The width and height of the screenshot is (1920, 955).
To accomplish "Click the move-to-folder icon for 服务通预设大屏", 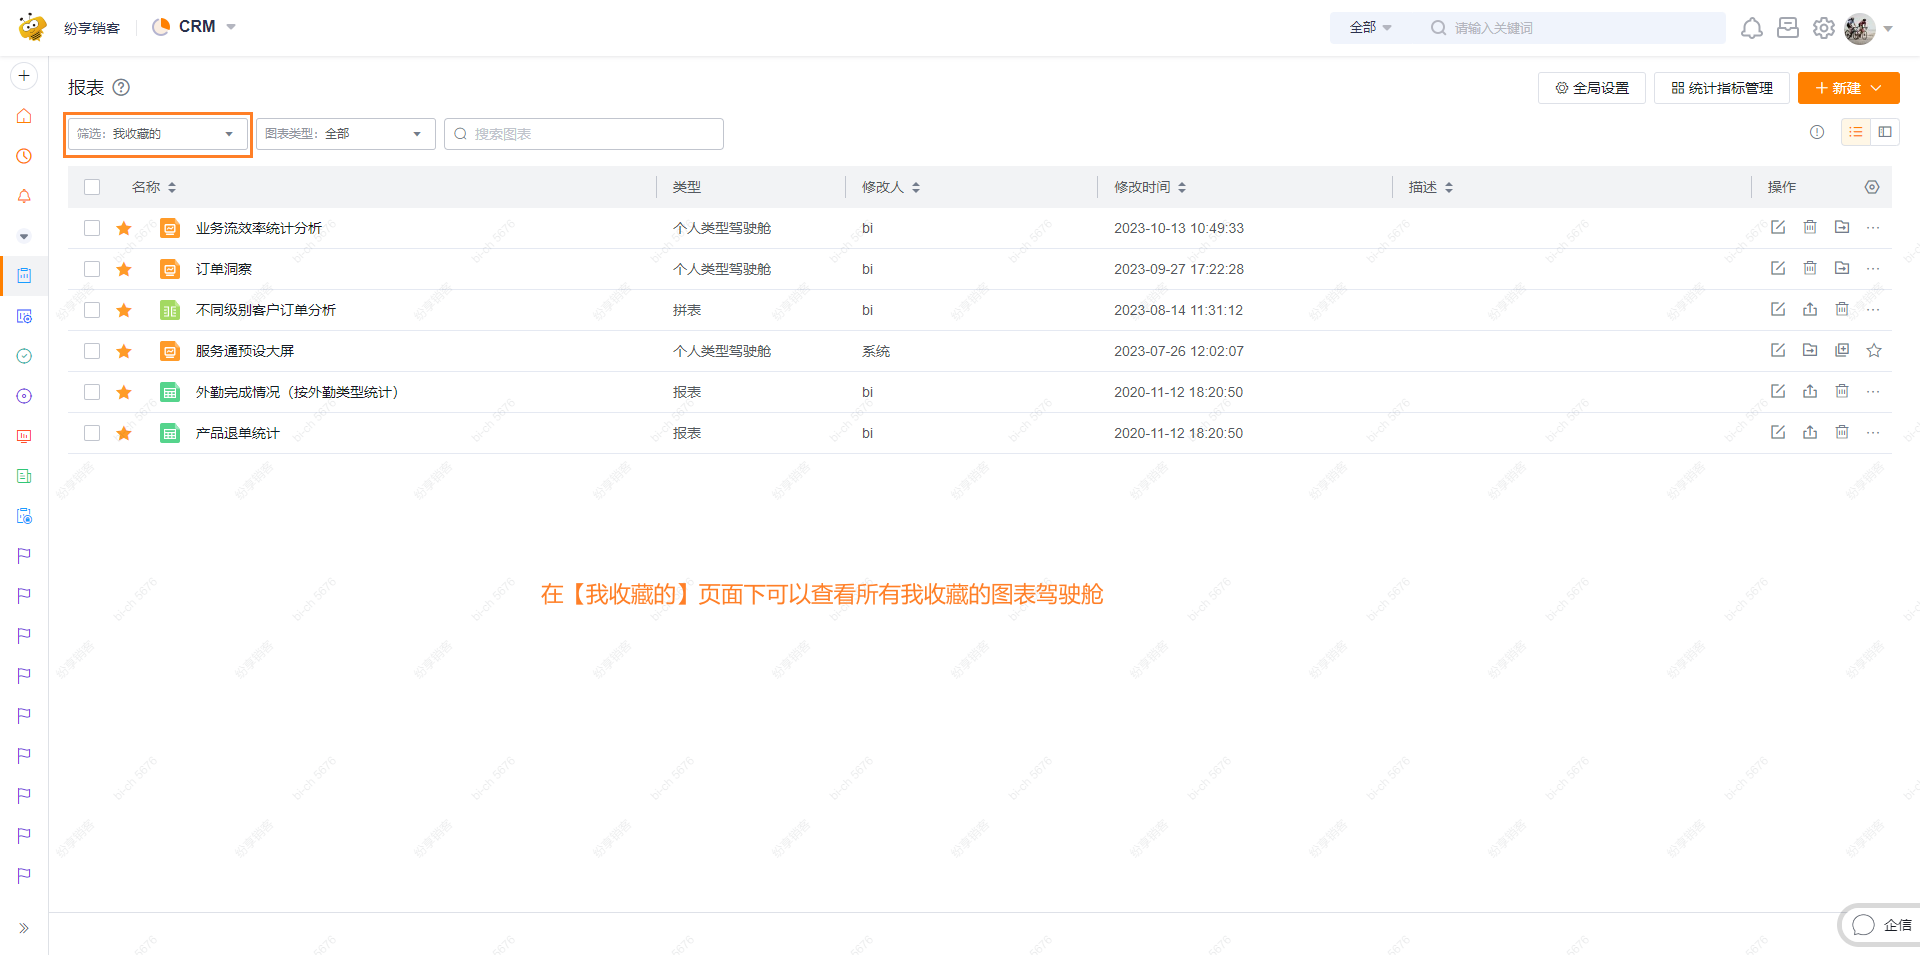I will pos(1810,350).
